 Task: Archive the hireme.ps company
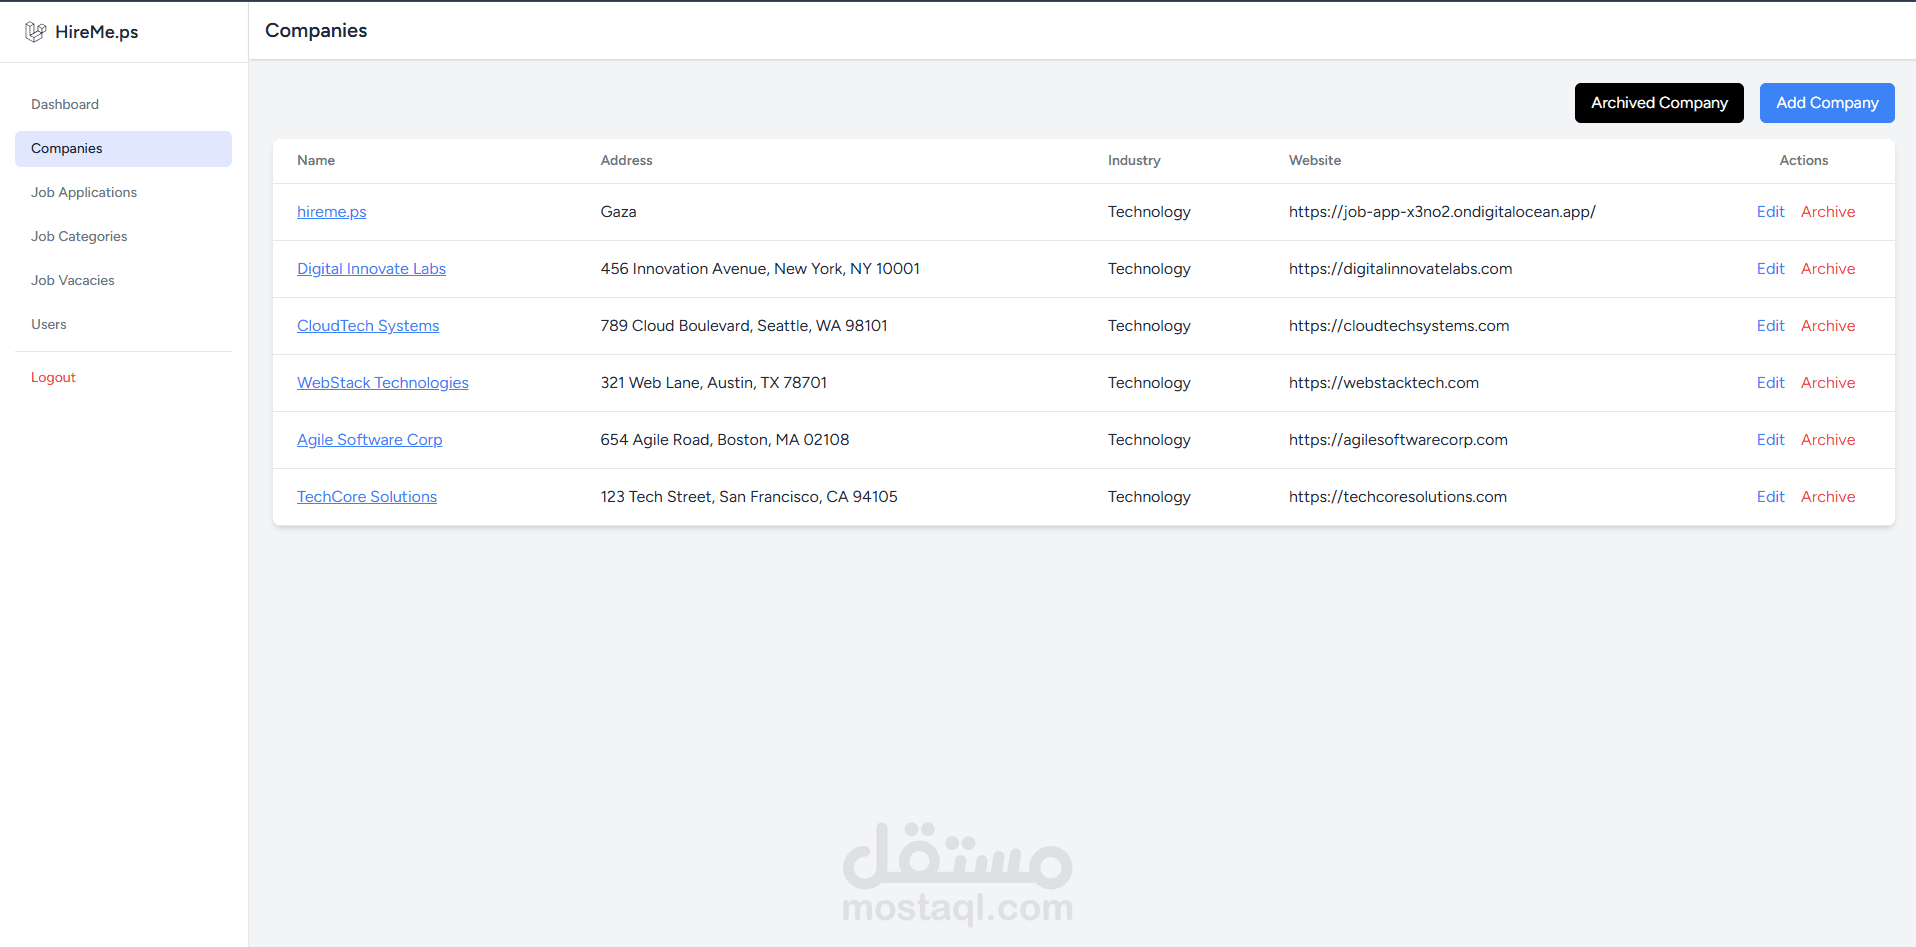1828,212
